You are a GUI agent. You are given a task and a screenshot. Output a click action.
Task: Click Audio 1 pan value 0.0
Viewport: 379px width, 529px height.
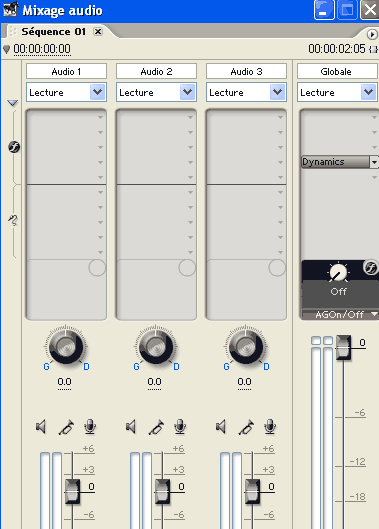point(64,382)
